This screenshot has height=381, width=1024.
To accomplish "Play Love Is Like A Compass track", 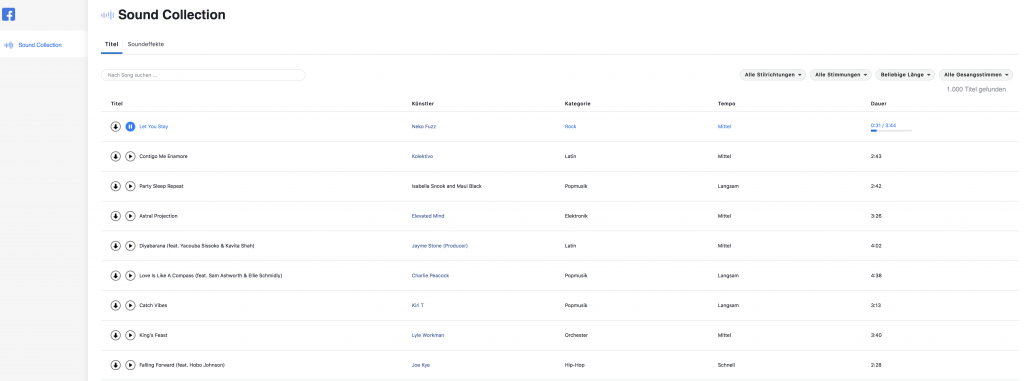I will (x=131, y=276).
